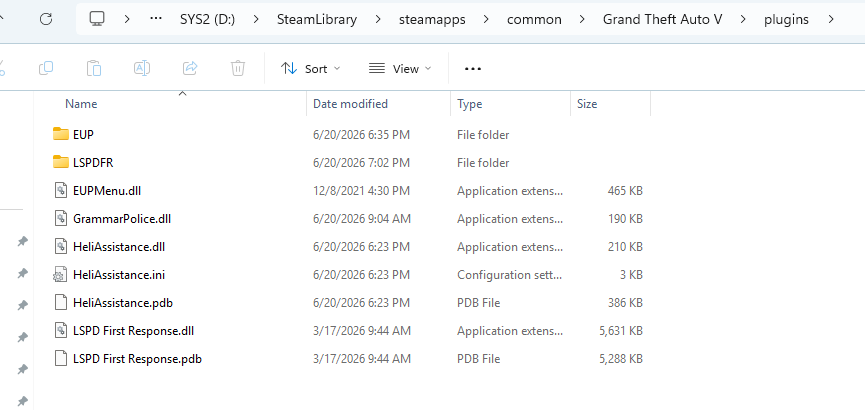Click the 465 KB size cell

(x=625, y=191)
